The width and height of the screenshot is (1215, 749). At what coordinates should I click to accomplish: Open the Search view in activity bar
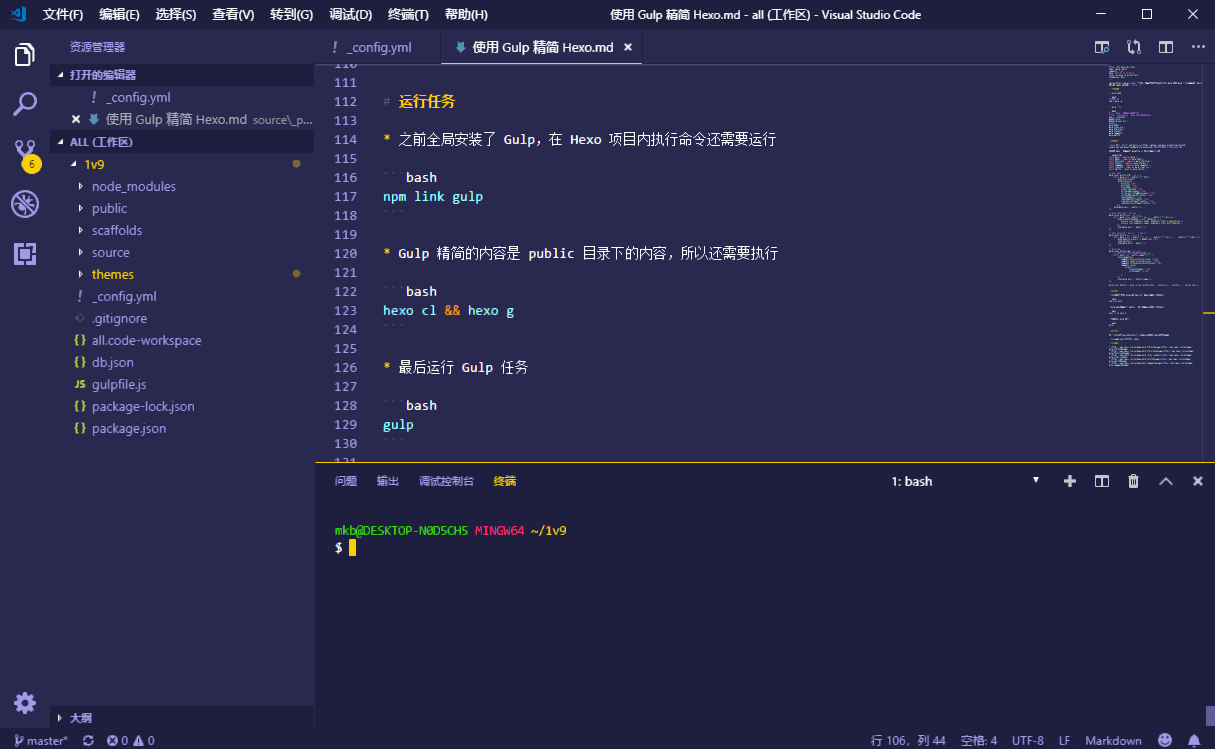25,103
